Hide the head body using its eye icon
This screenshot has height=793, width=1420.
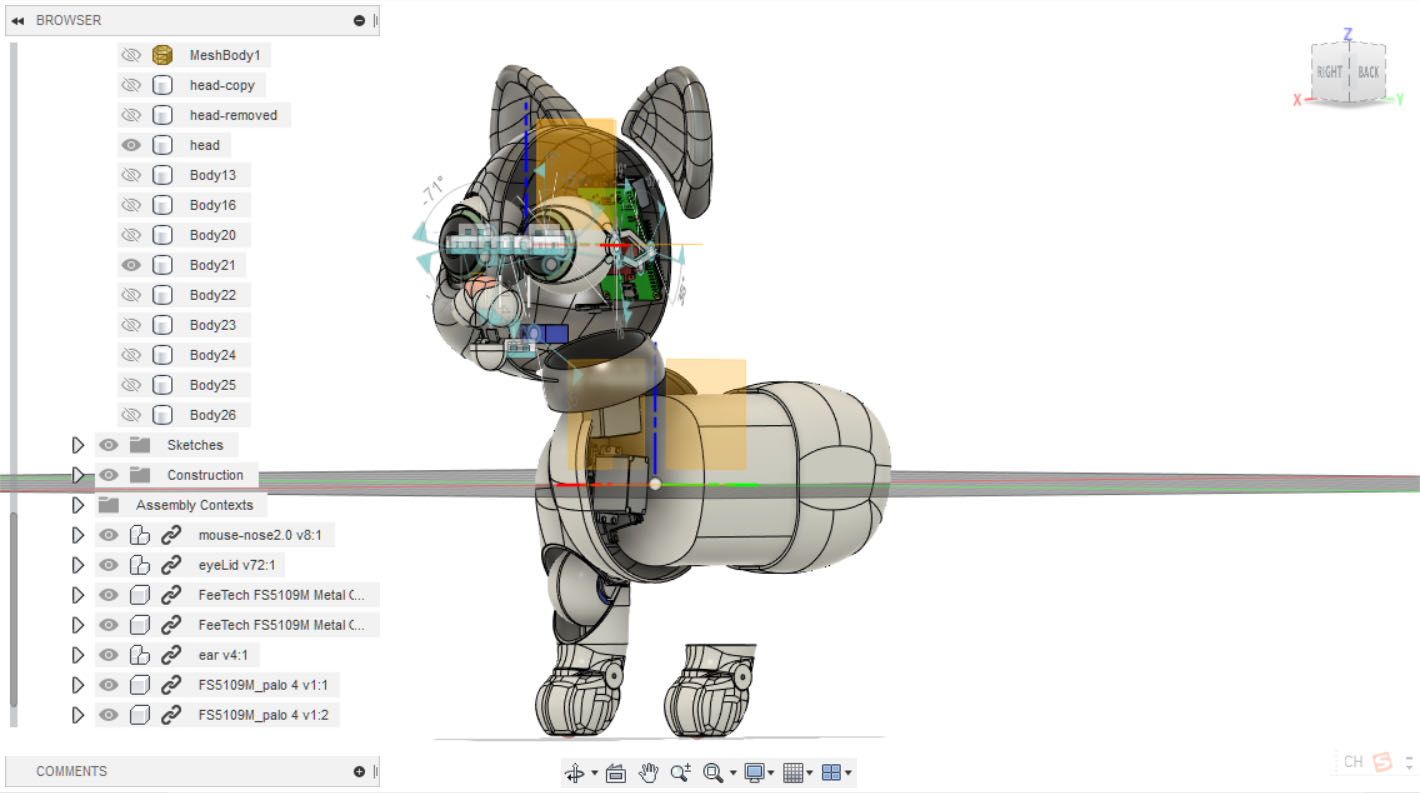(x=131, y=145)
